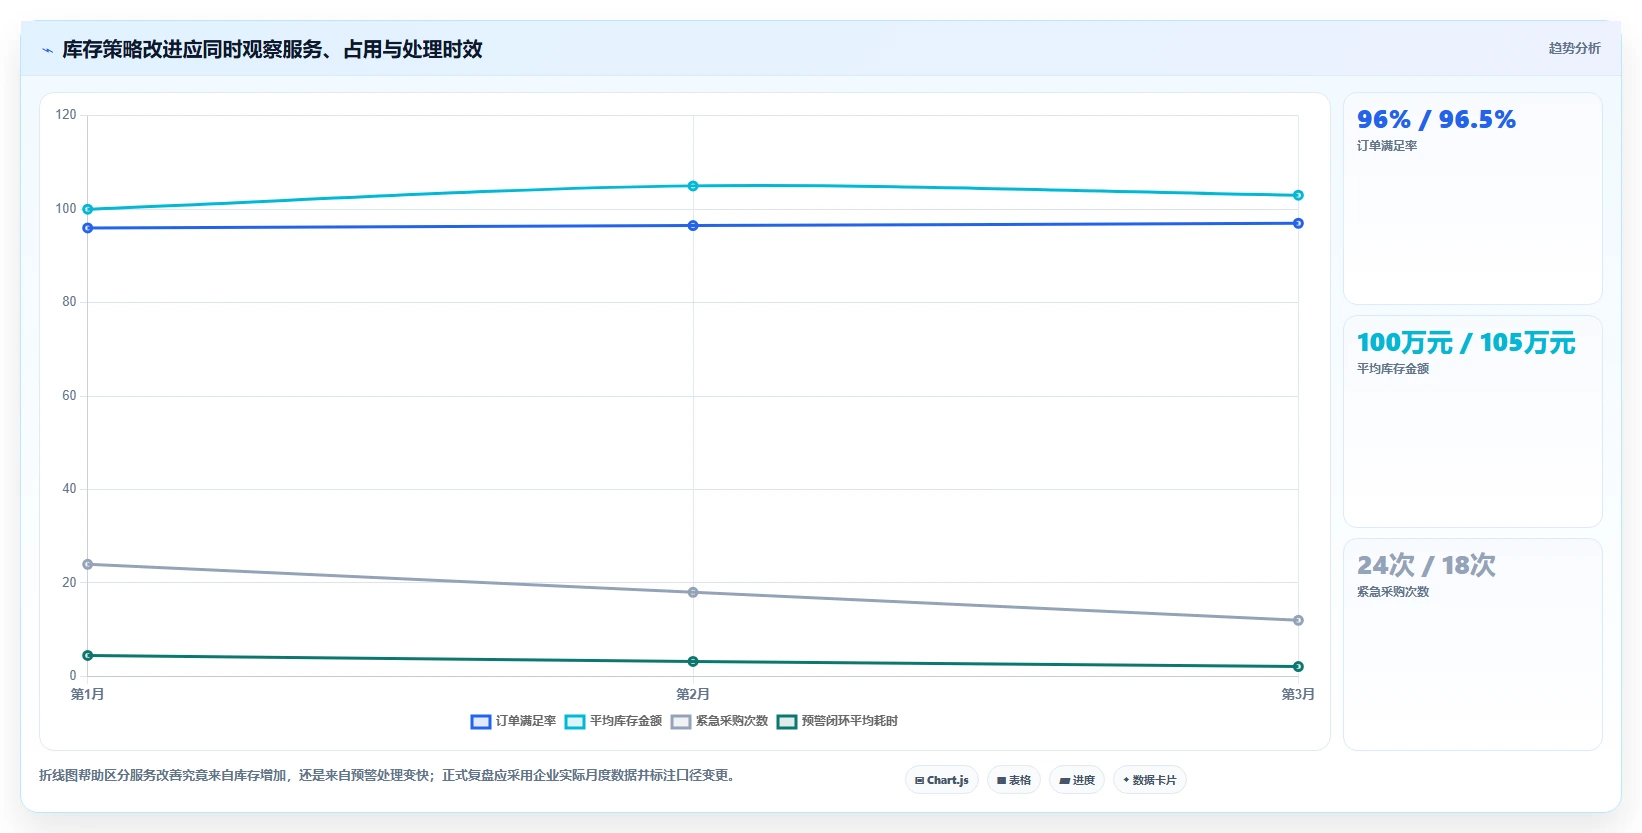
Task: Click the 24次 / 18次 card value
Action: point(1426,566)
